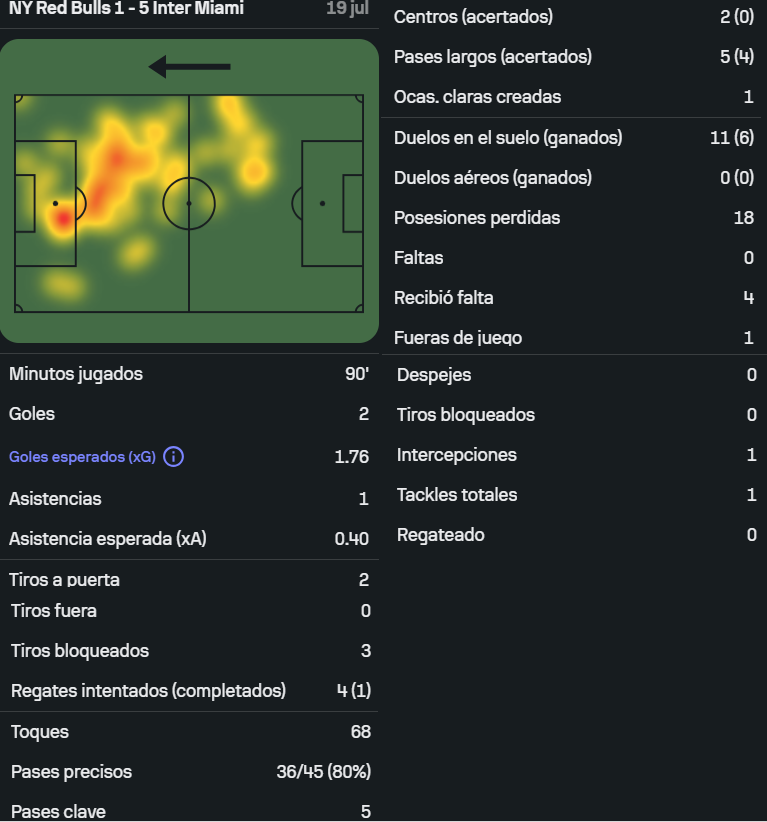Image resolution: width=767 pixels, height=822 pixels.
Task: Click the attack direction arrow
Action: coord(189,67)
